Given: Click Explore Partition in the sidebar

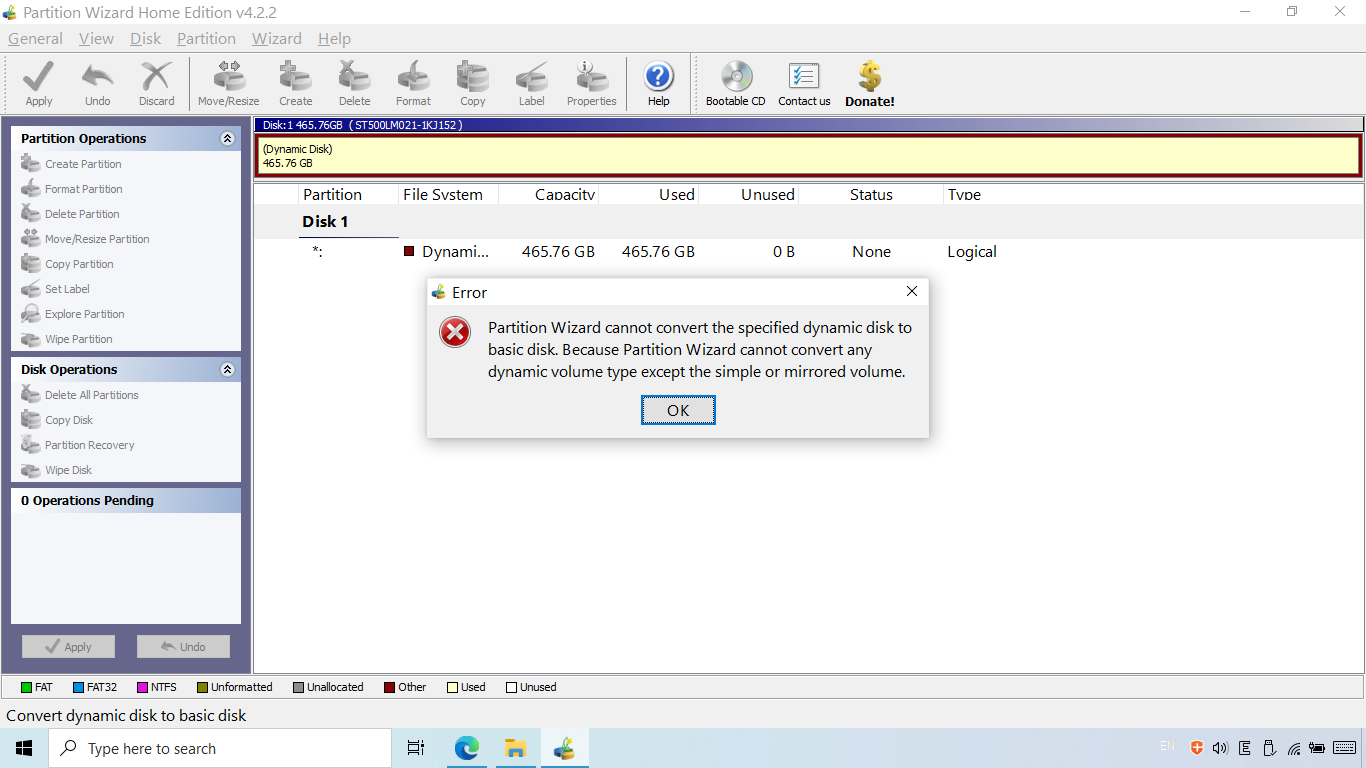Looking at the screenshot, I should click(85, 314).
